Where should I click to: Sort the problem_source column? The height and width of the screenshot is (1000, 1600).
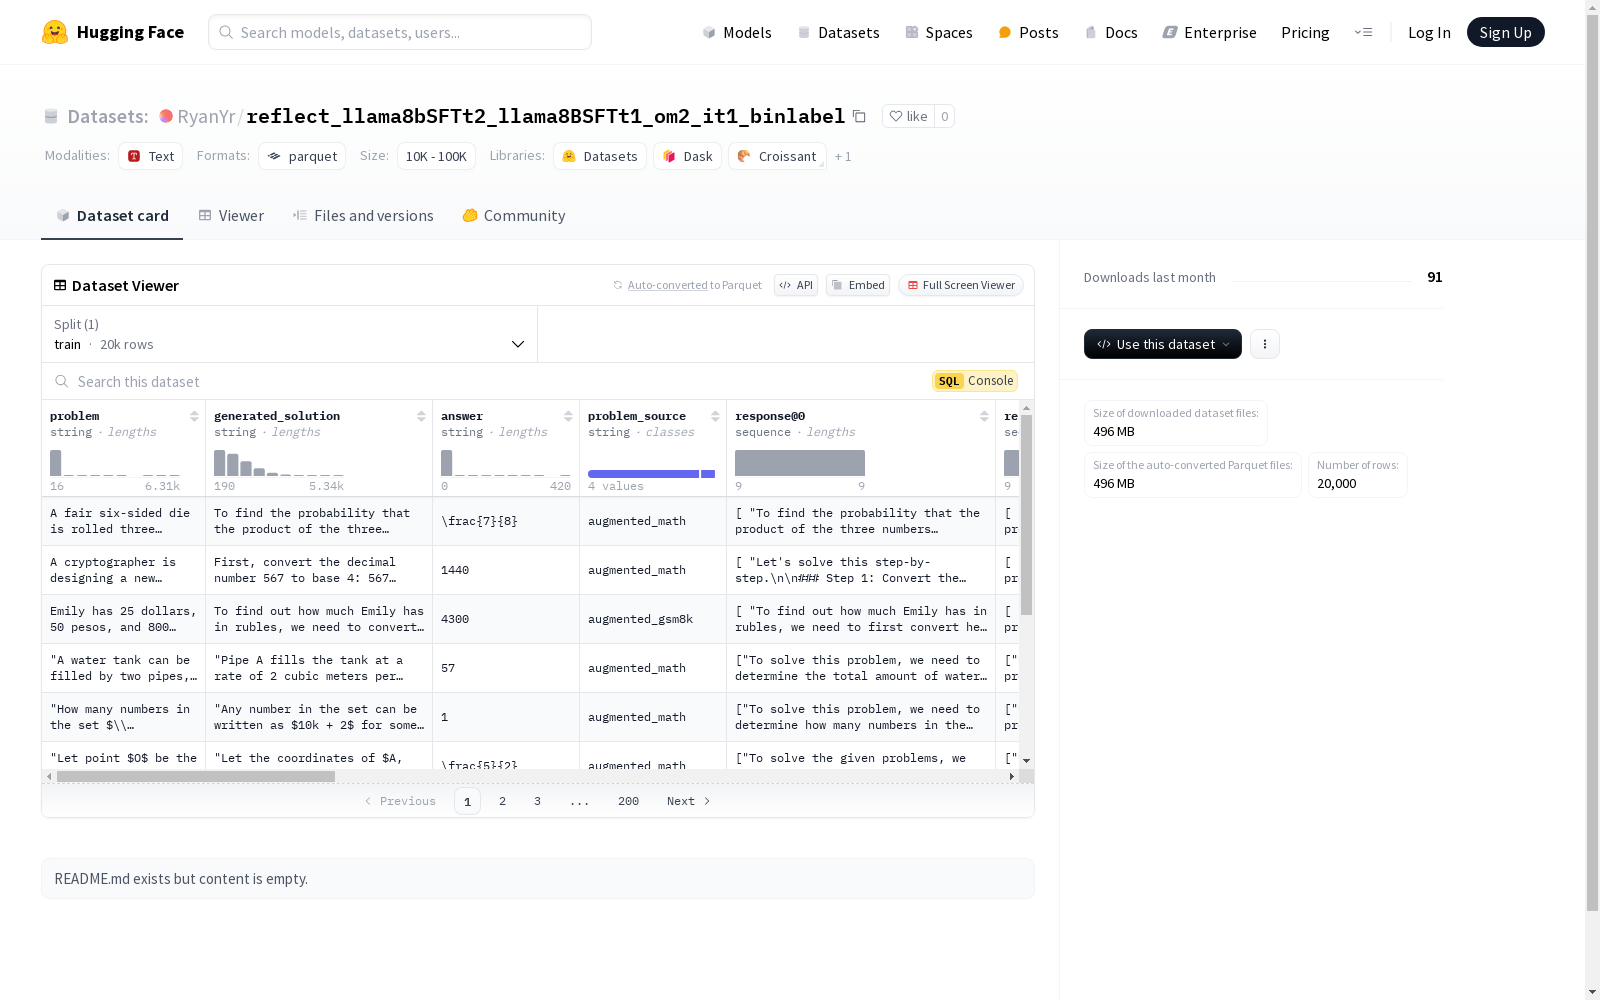(715, 416)
